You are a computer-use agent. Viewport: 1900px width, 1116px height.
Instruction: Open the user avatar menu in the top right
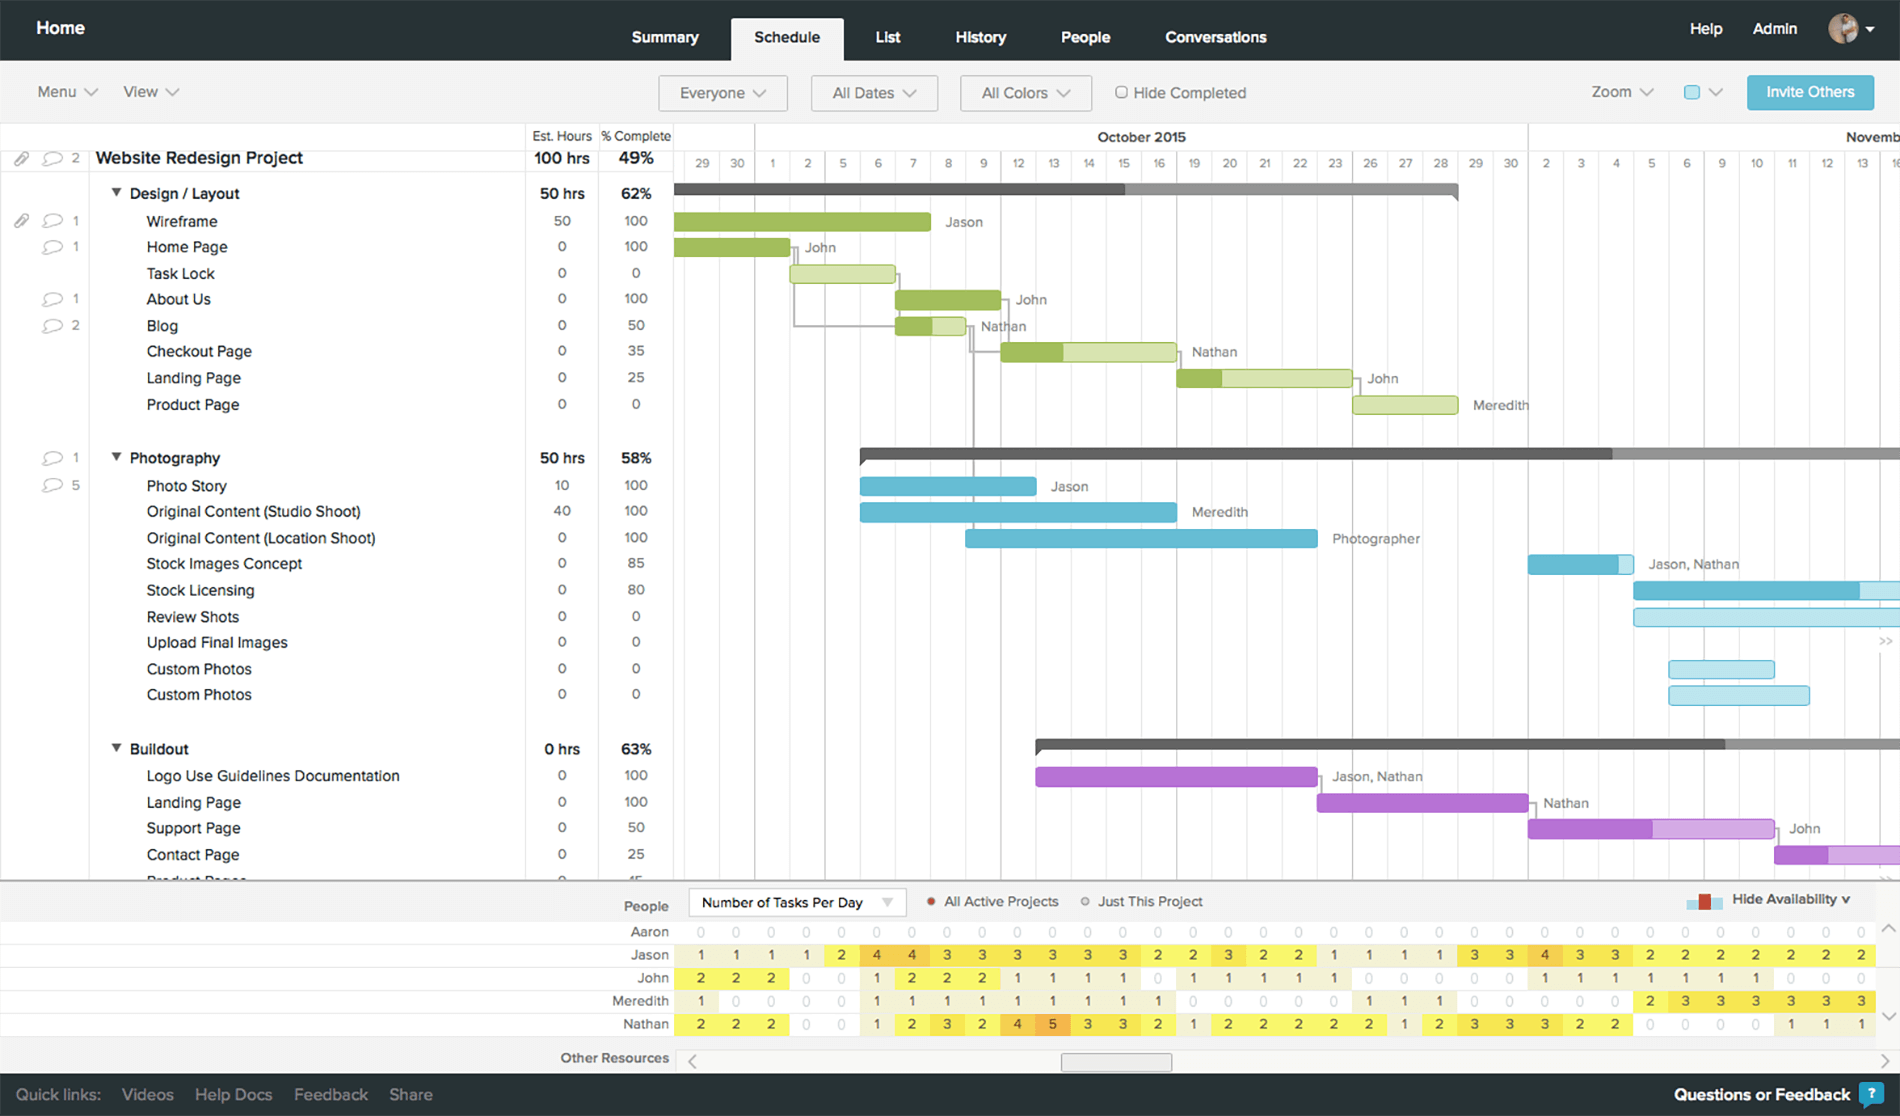point(1849,28)
